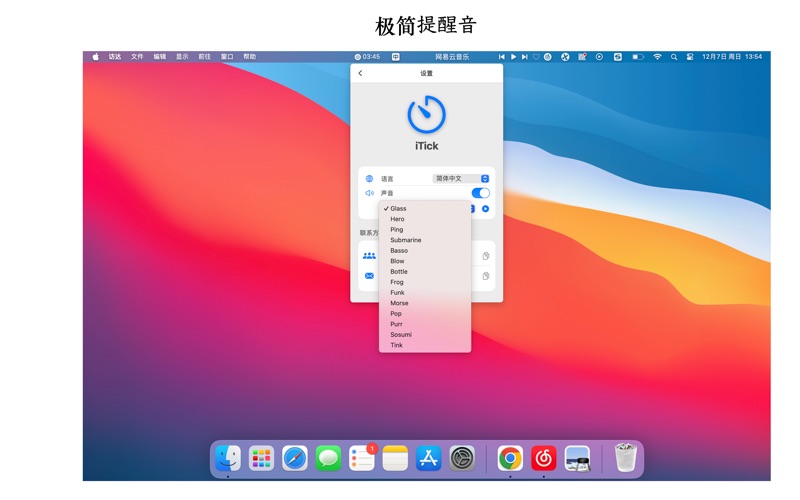
Task: Click the input method icon in menu bar
Action: point(395,57)
